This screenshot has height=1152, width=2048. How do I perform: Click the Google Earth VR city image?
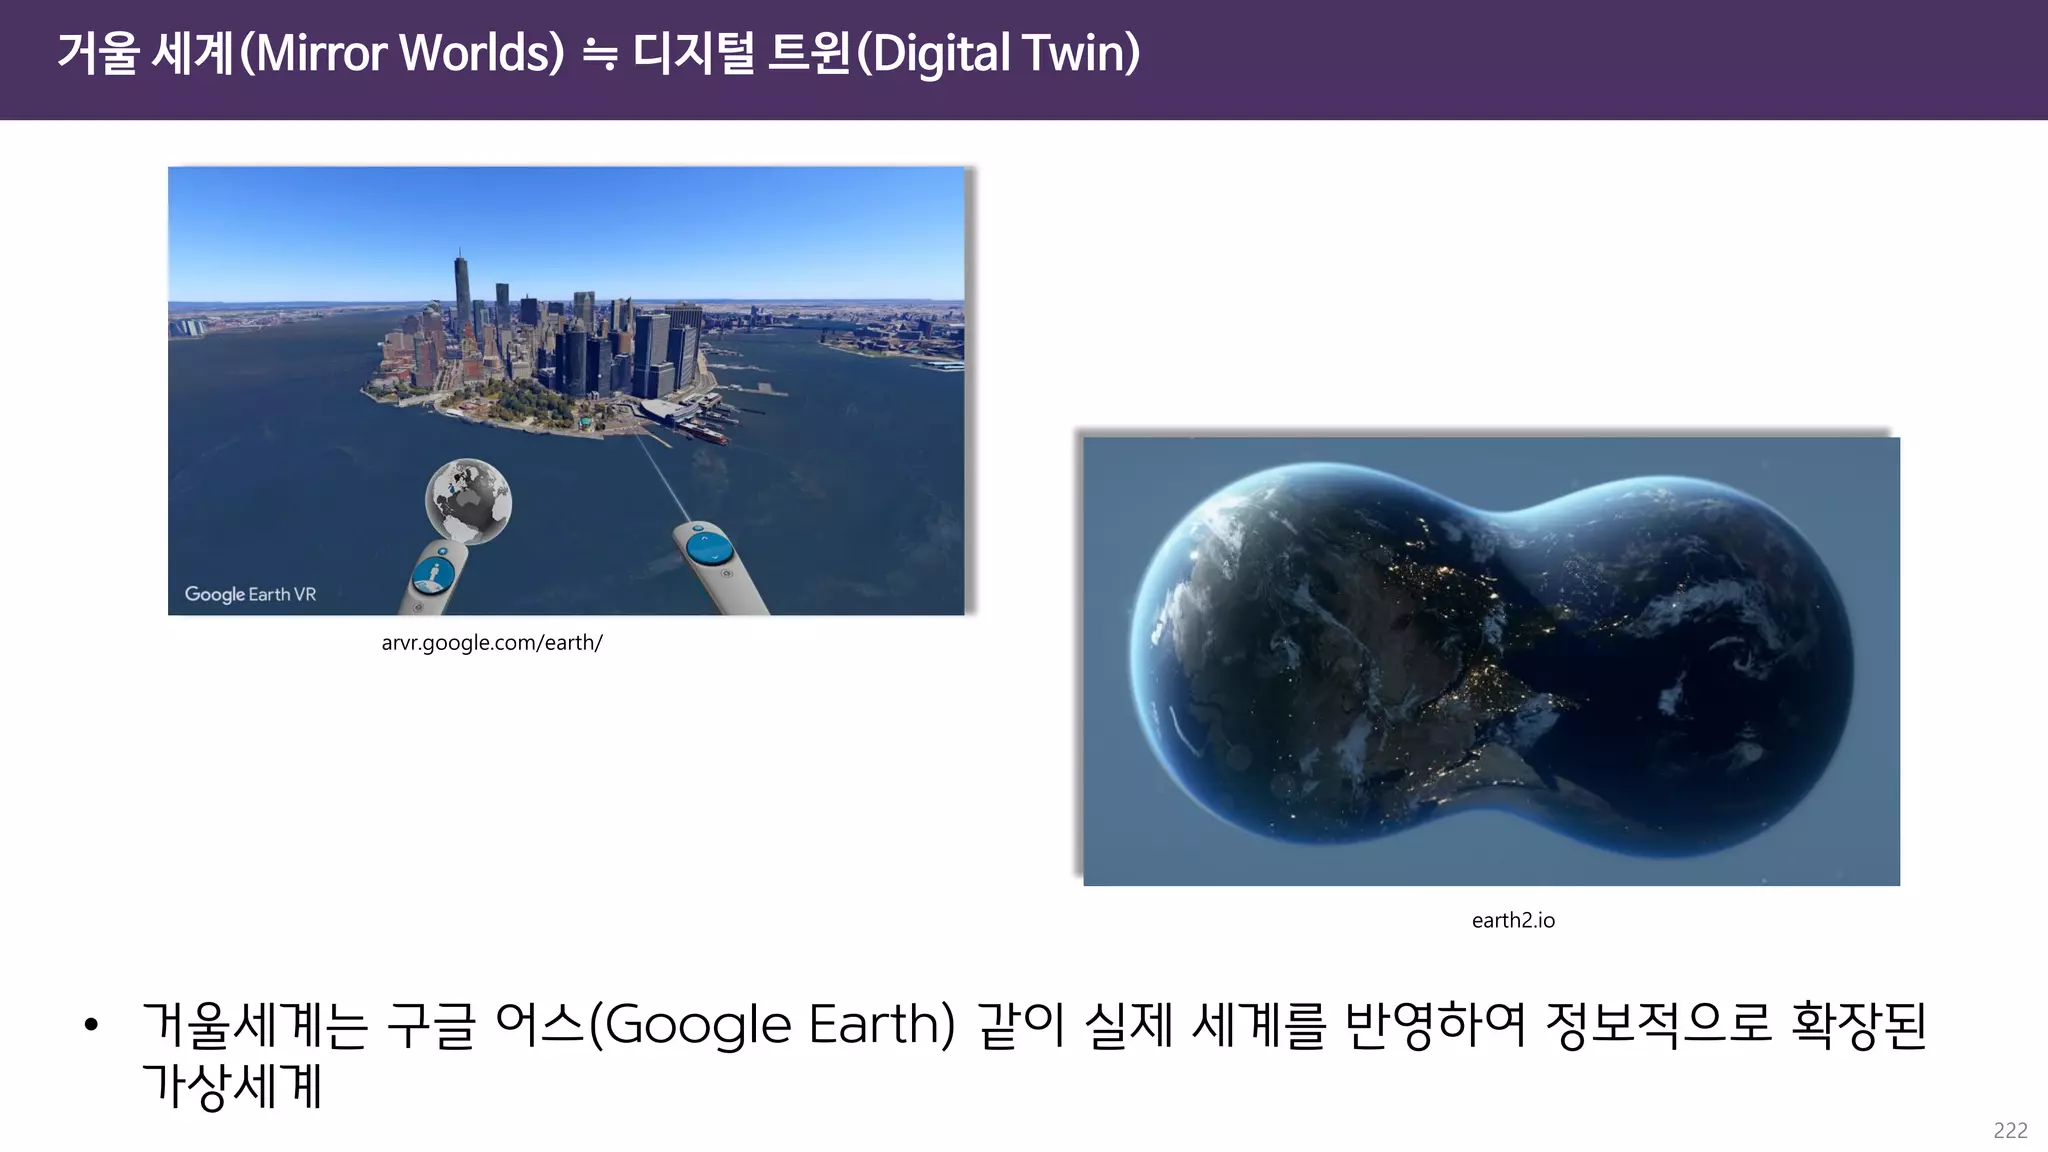click(x=566, y=391)
